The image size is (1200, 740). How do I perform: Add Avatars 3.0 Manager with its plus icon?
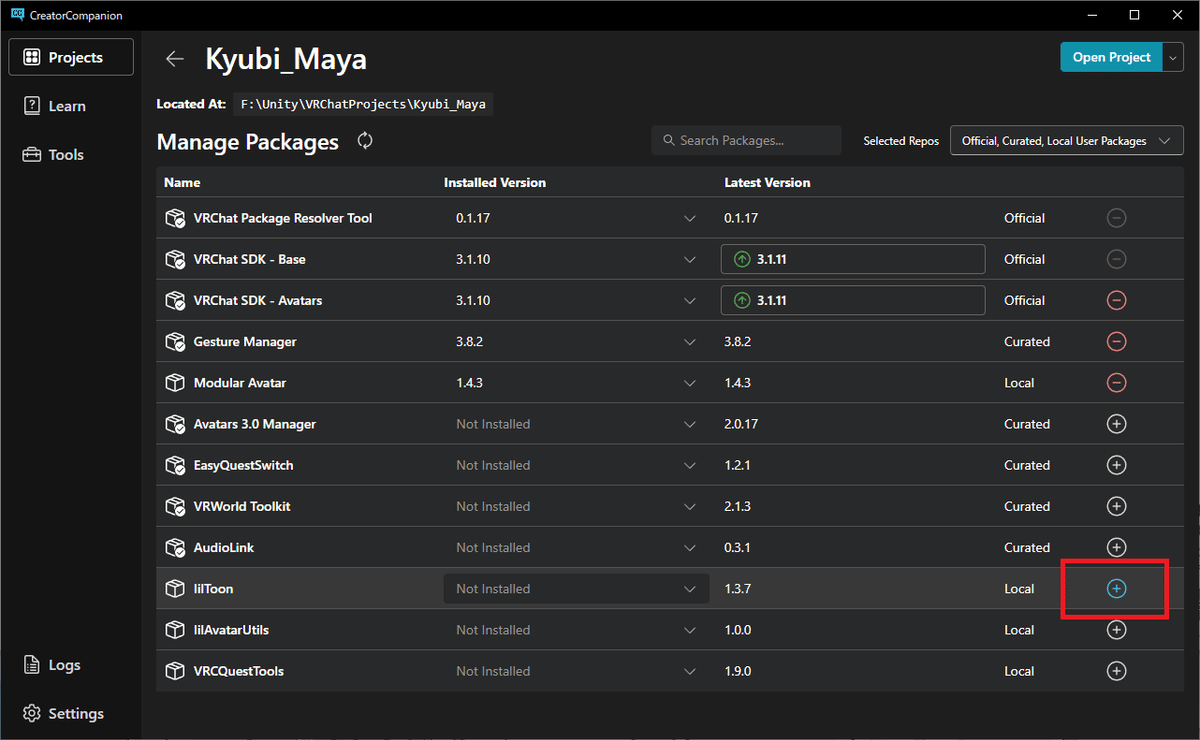1117,424
